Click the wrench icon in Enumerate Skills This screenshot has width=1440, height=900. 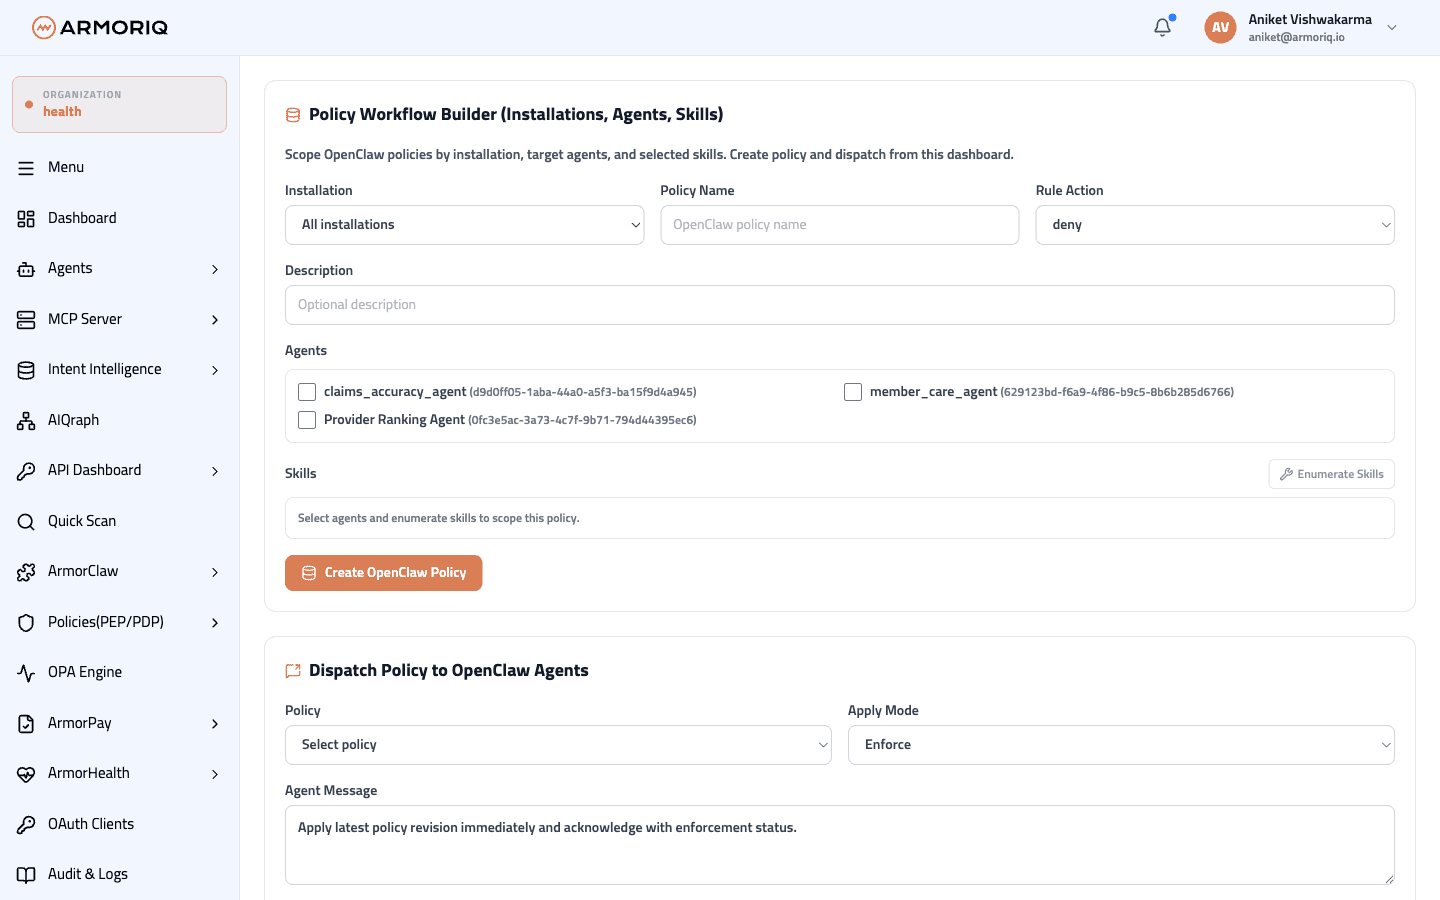click(1287, 474)
